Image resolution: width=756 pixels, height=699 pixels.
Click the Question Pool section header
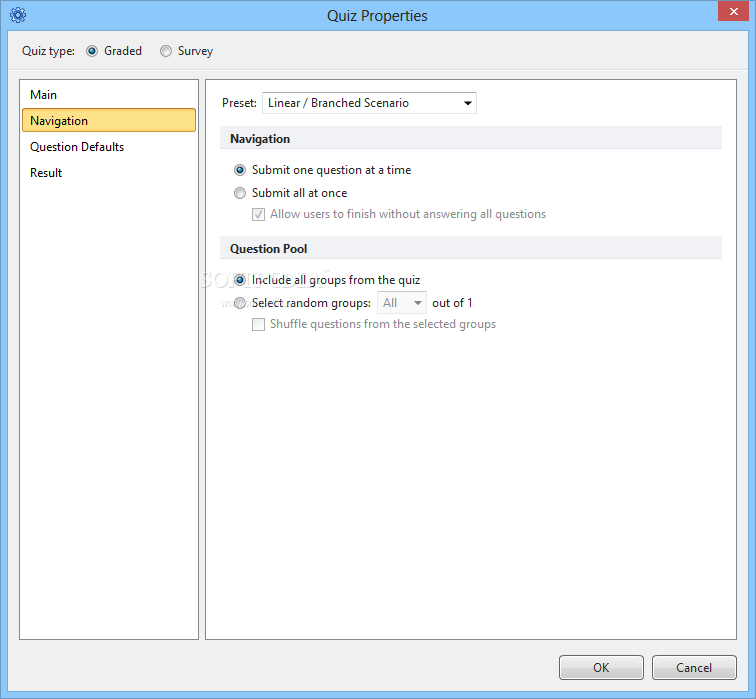click(x=471, y=249)
